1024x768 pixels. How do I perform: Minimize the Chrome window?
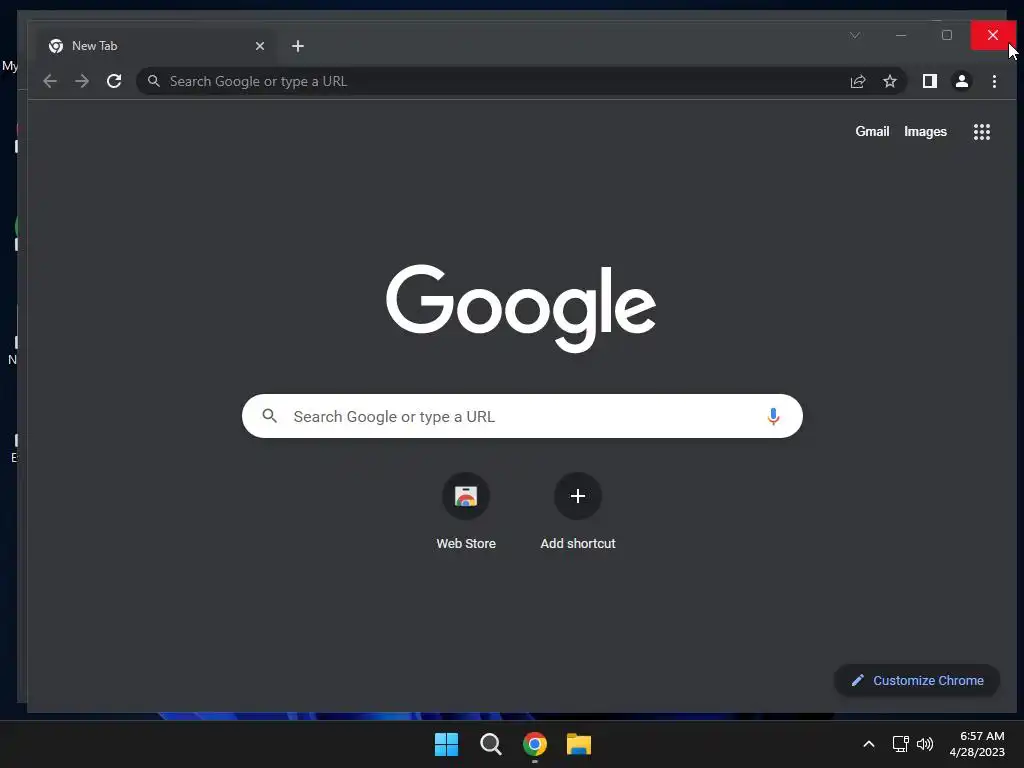pos(901,35)
